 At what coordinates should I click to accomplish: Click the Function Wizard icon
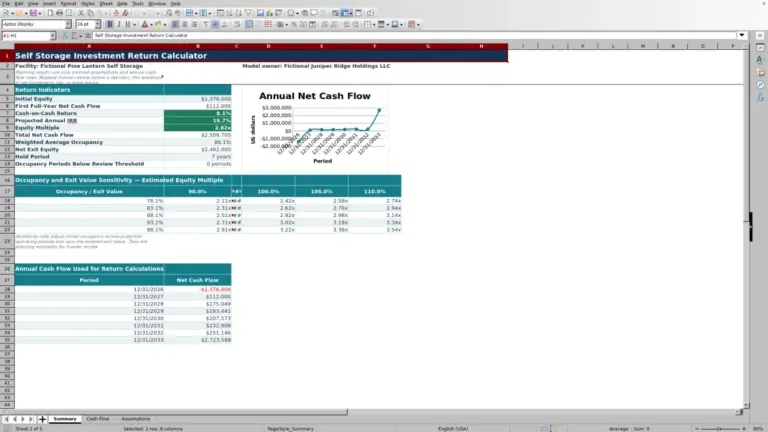click(65, 36)
